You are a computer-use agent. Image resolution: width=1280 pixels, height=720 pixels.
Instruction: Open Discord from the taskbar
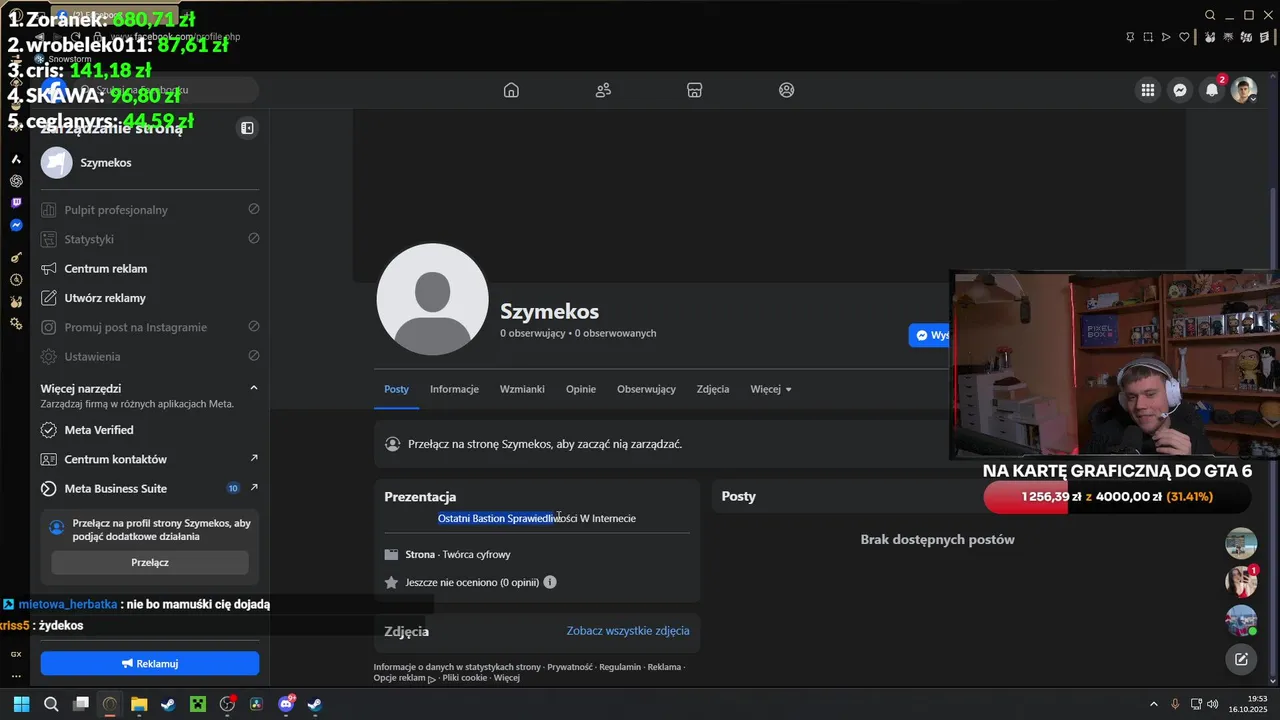[x=286, y=704]
